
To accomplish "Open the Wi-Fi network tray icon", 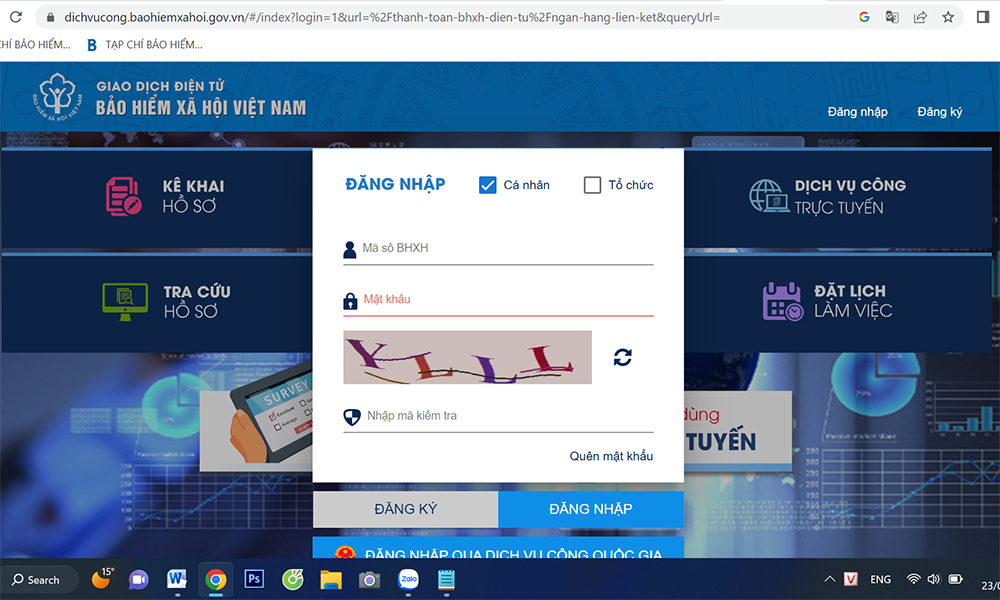I will [913, 579].
